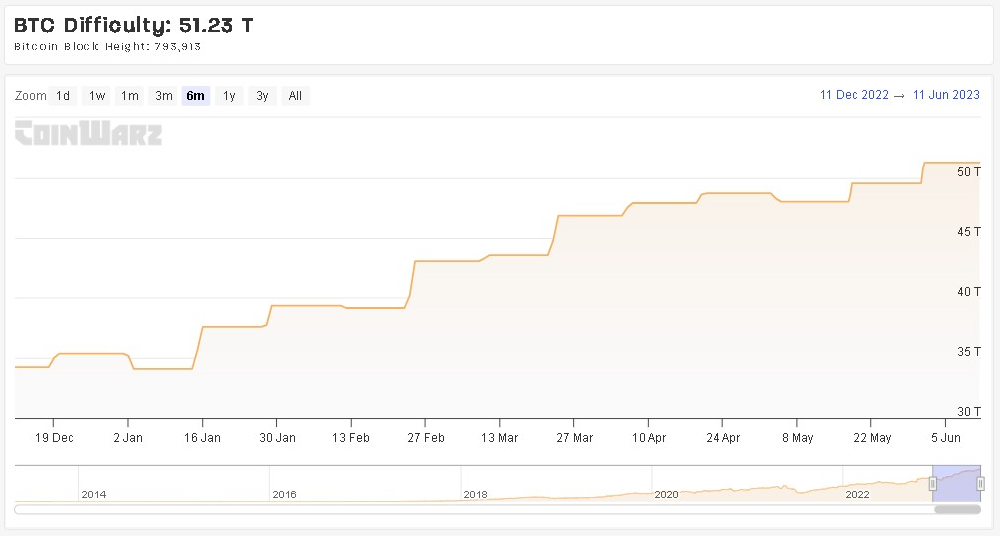
Task: Click the horizontal scrollbar thumb
Action: click(957, 509)
